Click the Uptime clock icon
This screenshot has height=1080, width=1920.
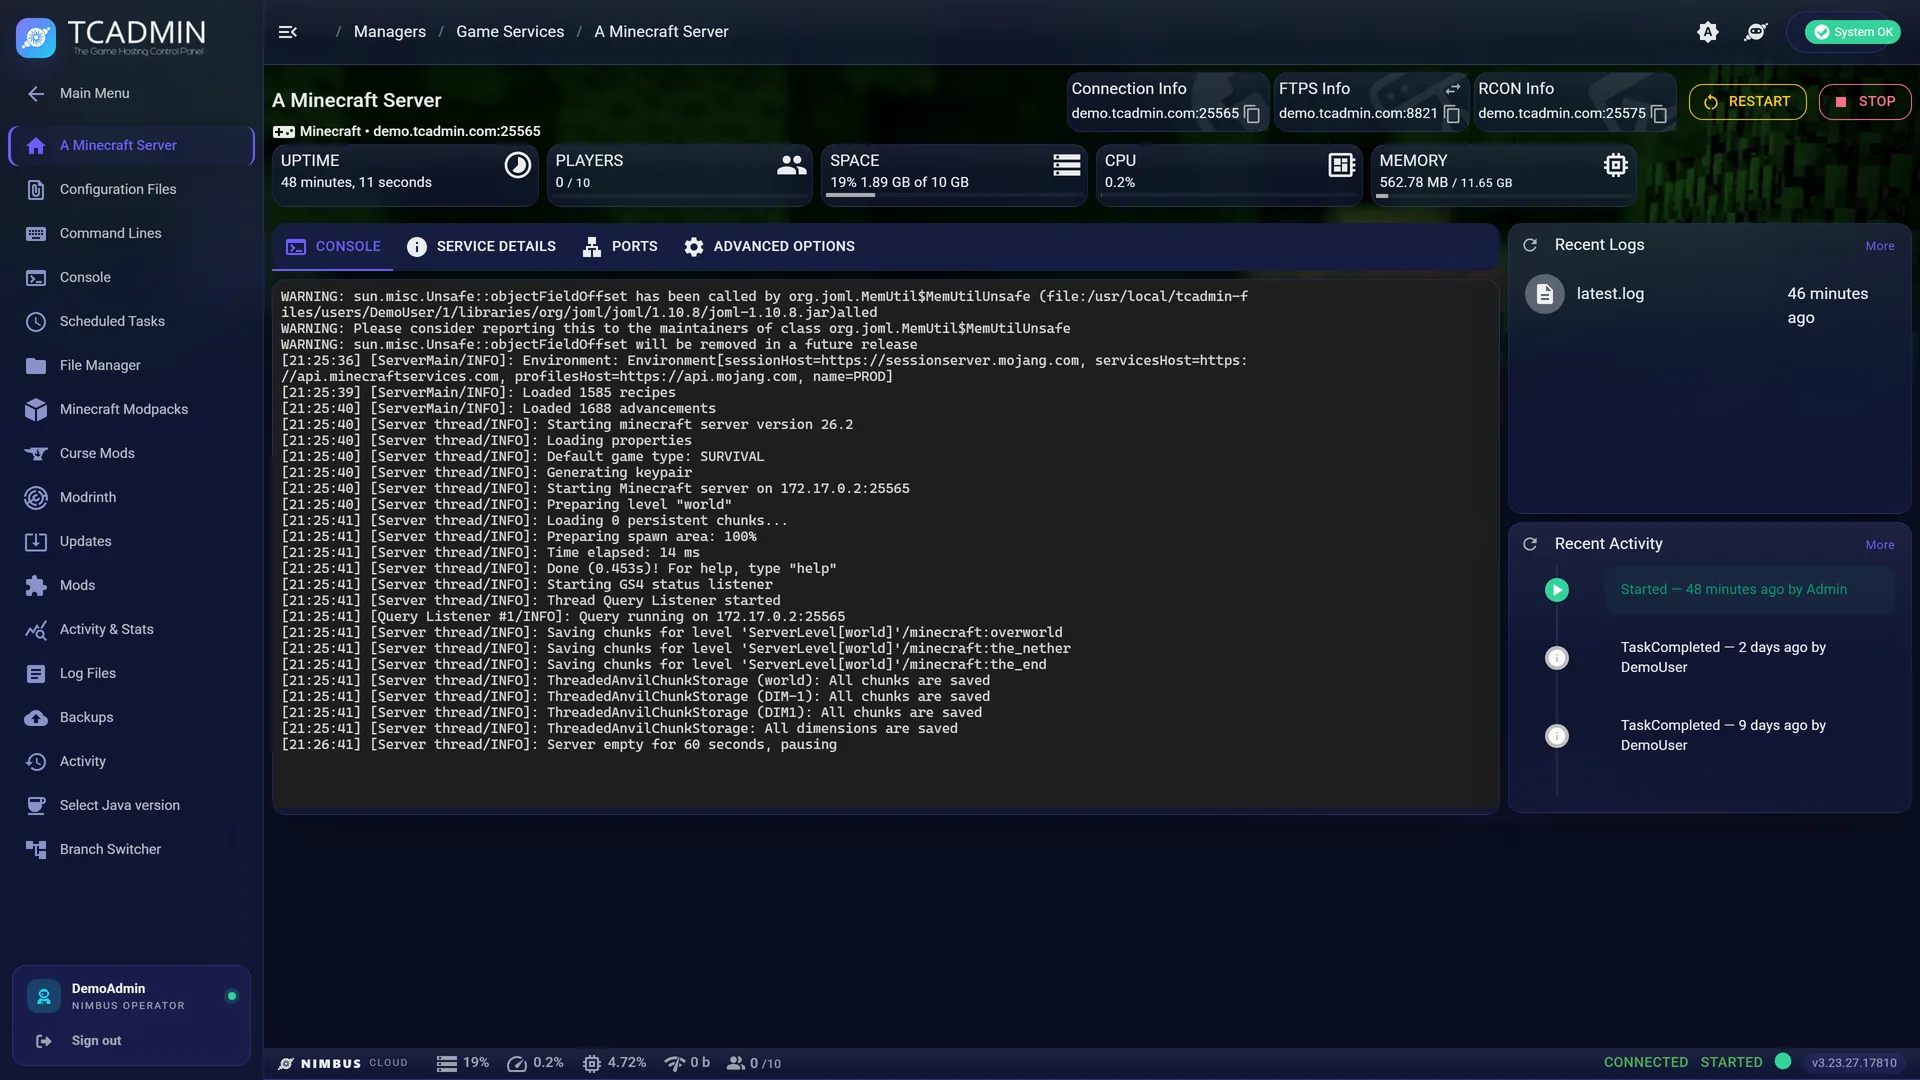click(517, 165)
